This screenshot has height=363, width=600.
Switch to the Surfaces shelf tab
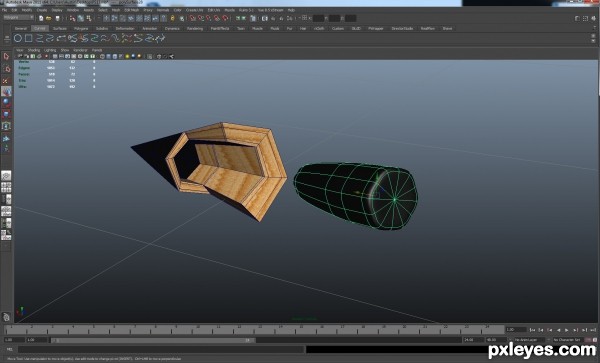[60, 28]
